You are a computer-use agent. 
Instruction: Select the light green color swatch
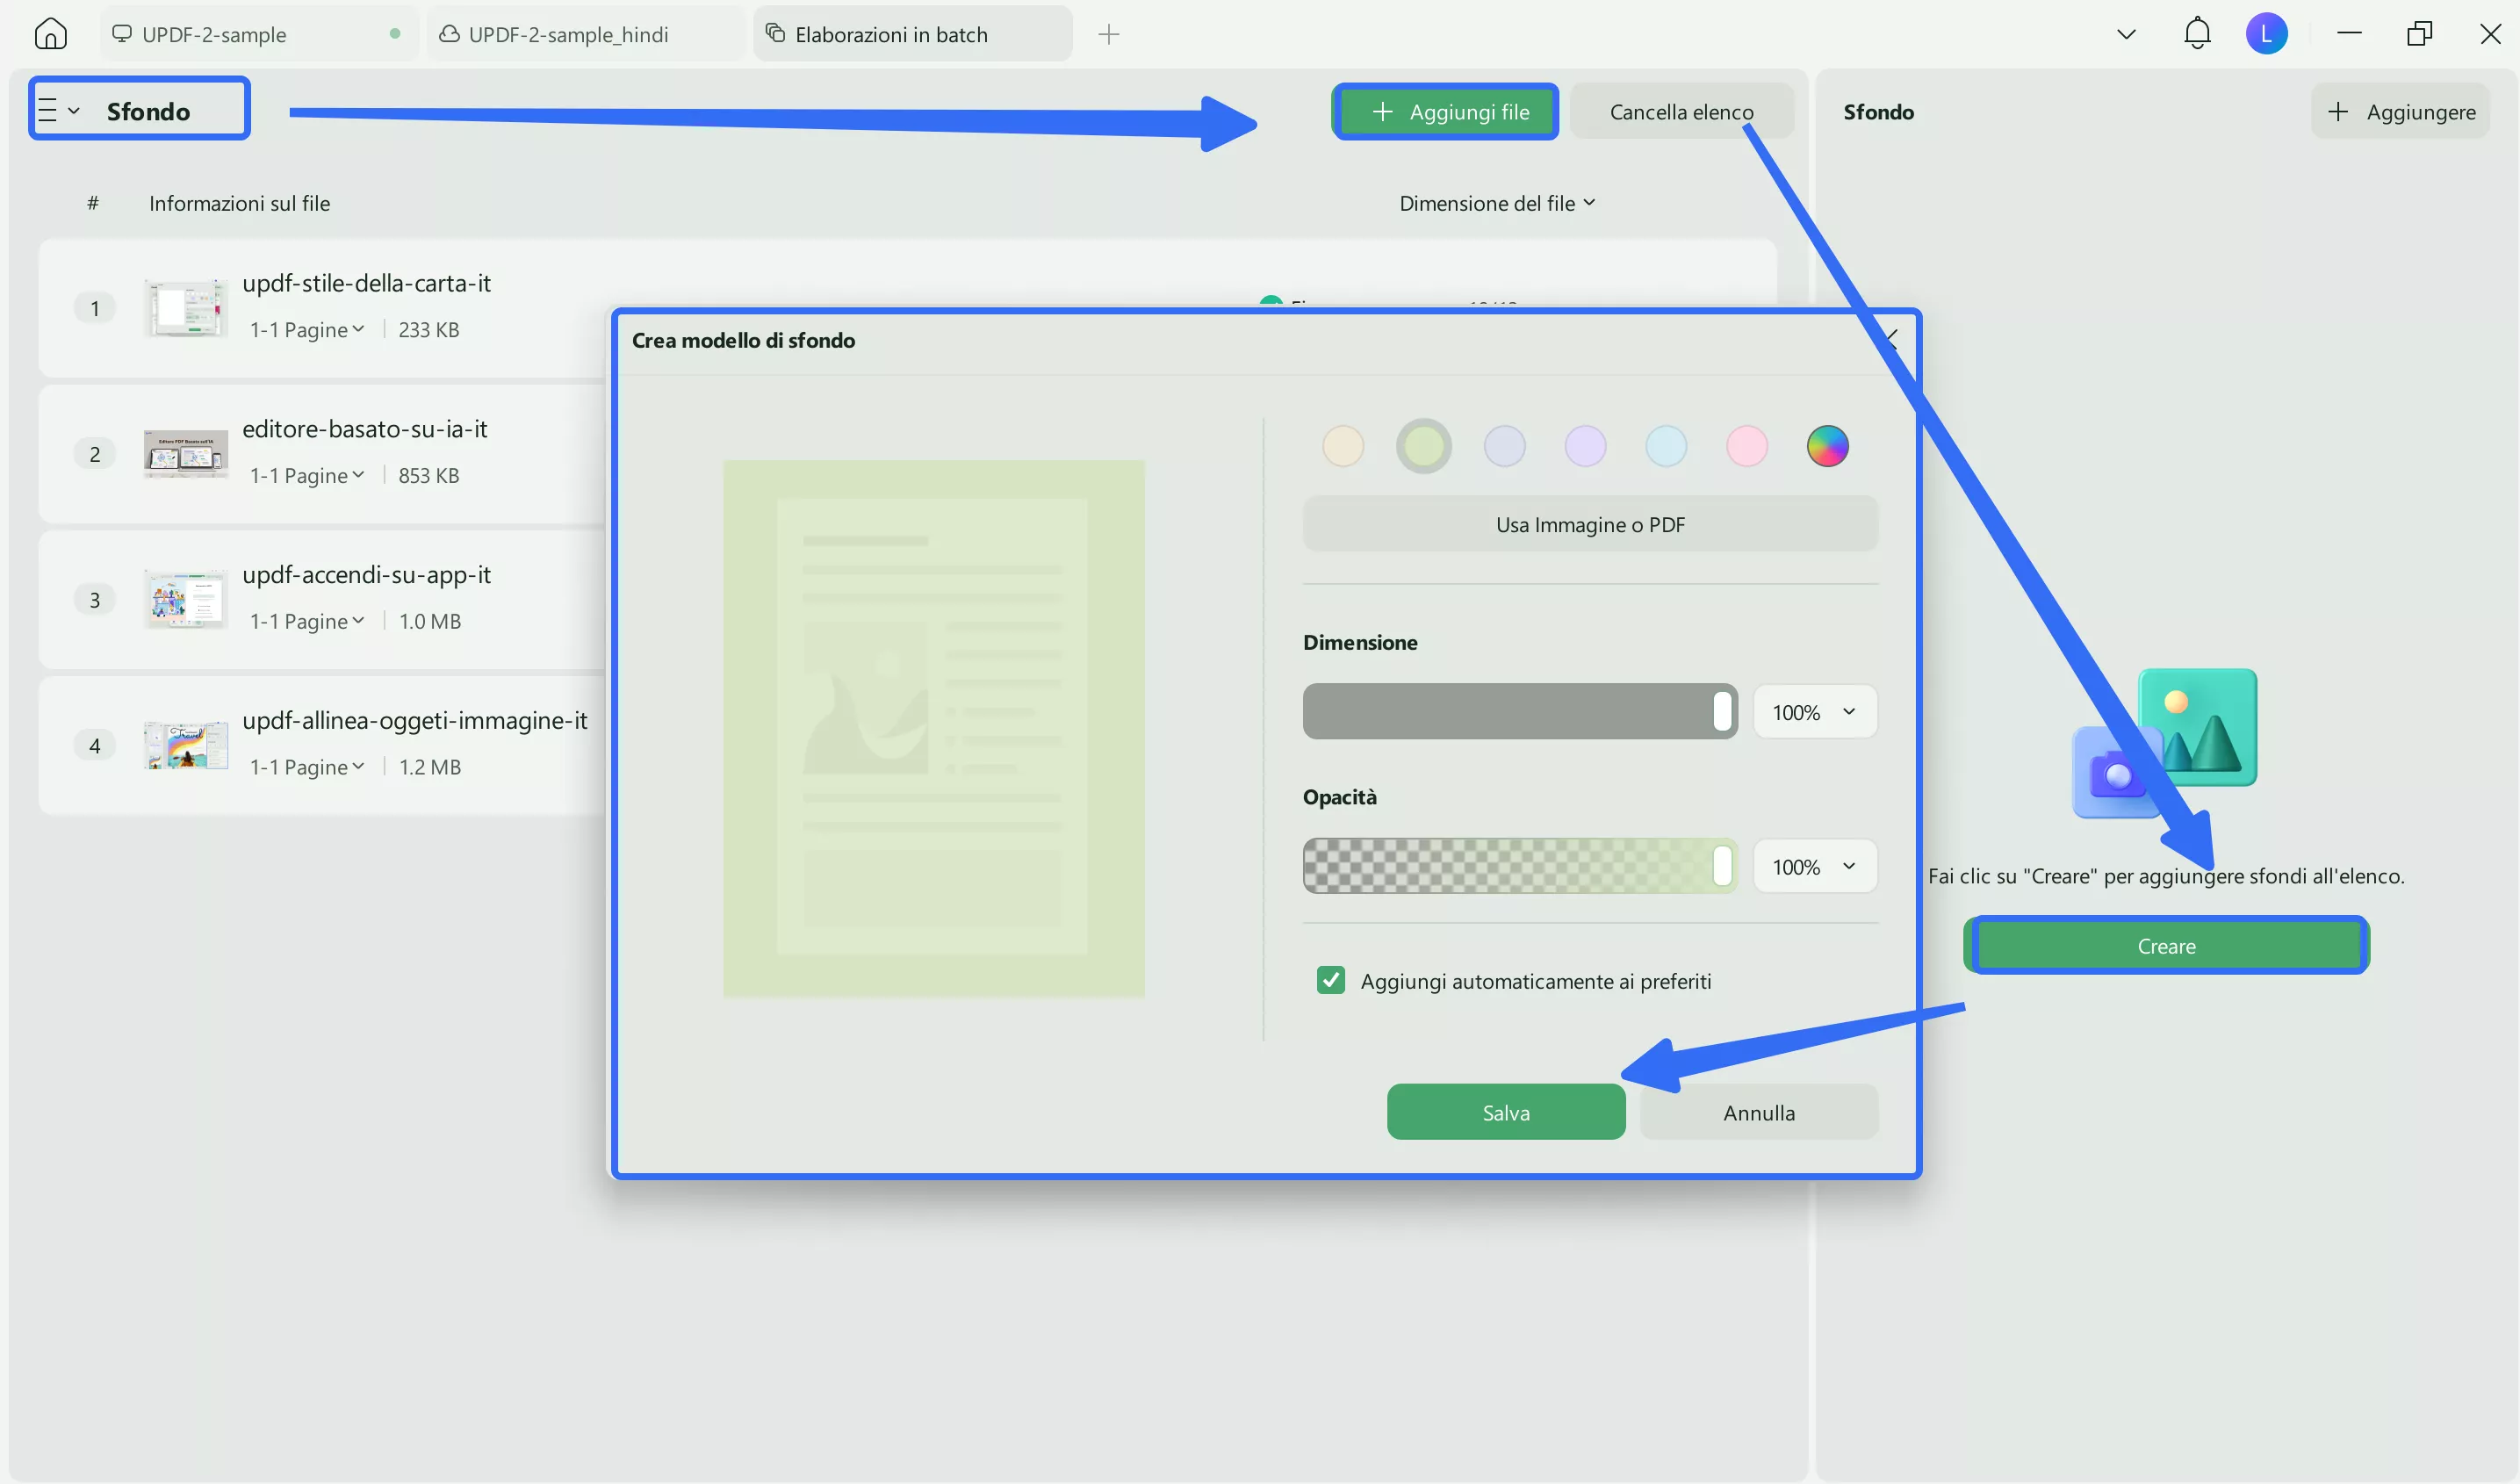tap(1423, 446)
